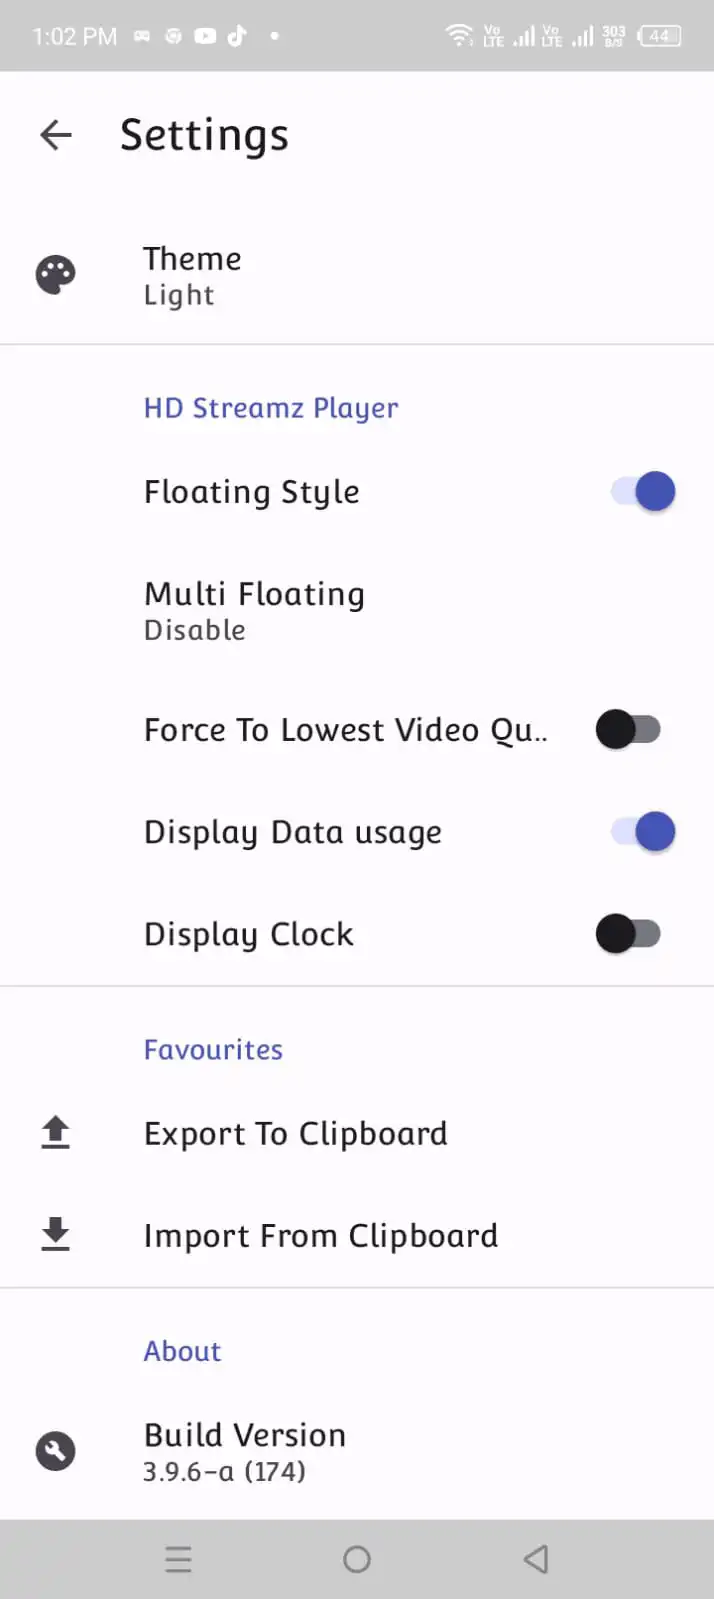Image resolution: width=714 pixels, height=1599 pixels.
Task: Tap the Build Version entry
Action: (245, 1451)
